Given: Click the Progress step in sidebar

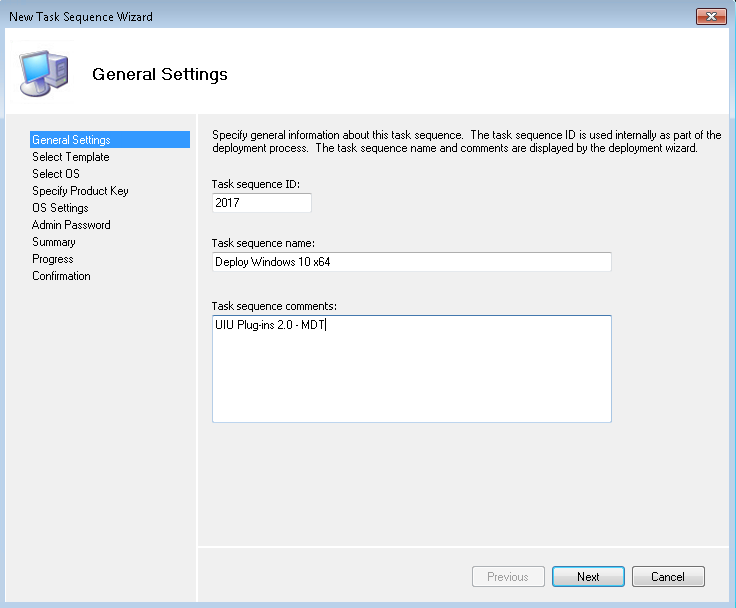Looking at the screenshot, I should point(52,259).
